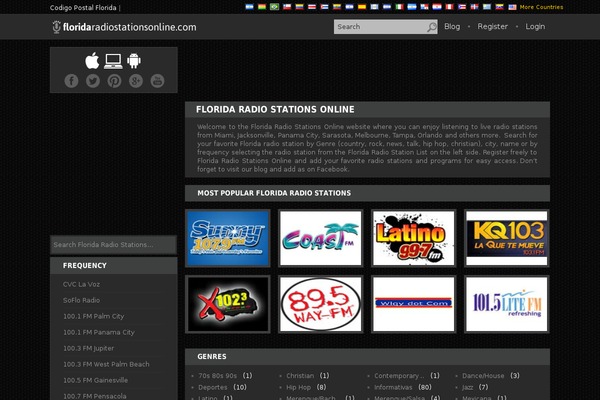Open 100.3 FM West Palm Beach

(x=106, y=364)
